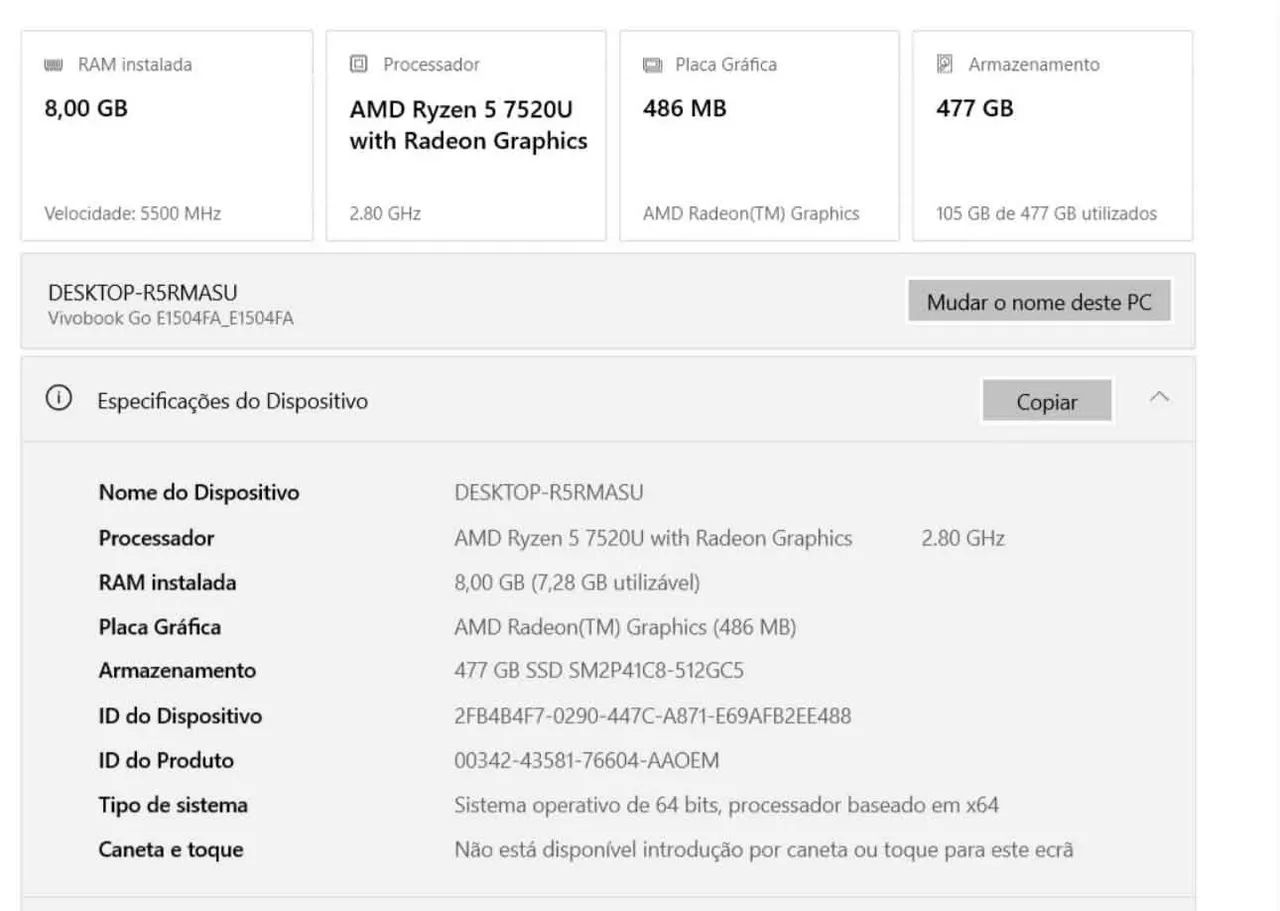Click the Placa Gráfica display icon
Viewport: 1280px width, 911px height.
[x=652, y=65]
